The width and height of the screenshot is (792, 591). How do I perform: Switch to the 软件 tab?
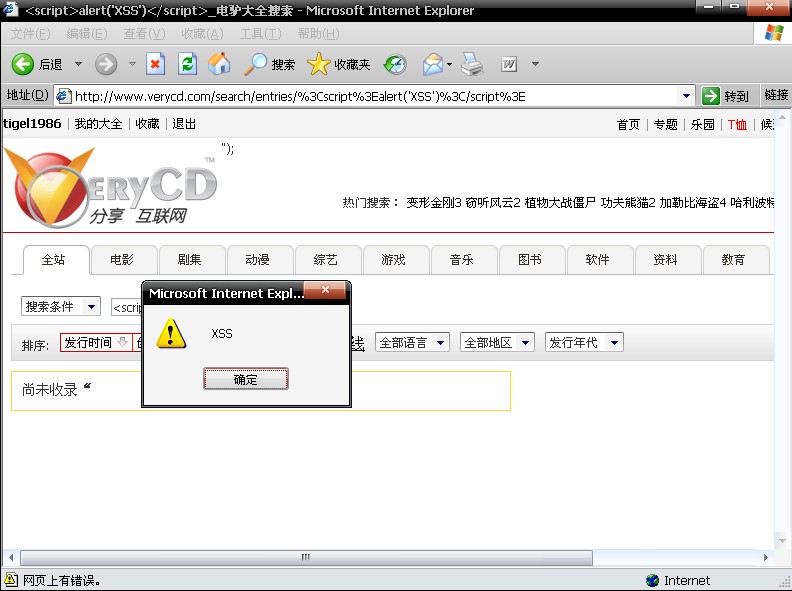(x=598, y=260)
